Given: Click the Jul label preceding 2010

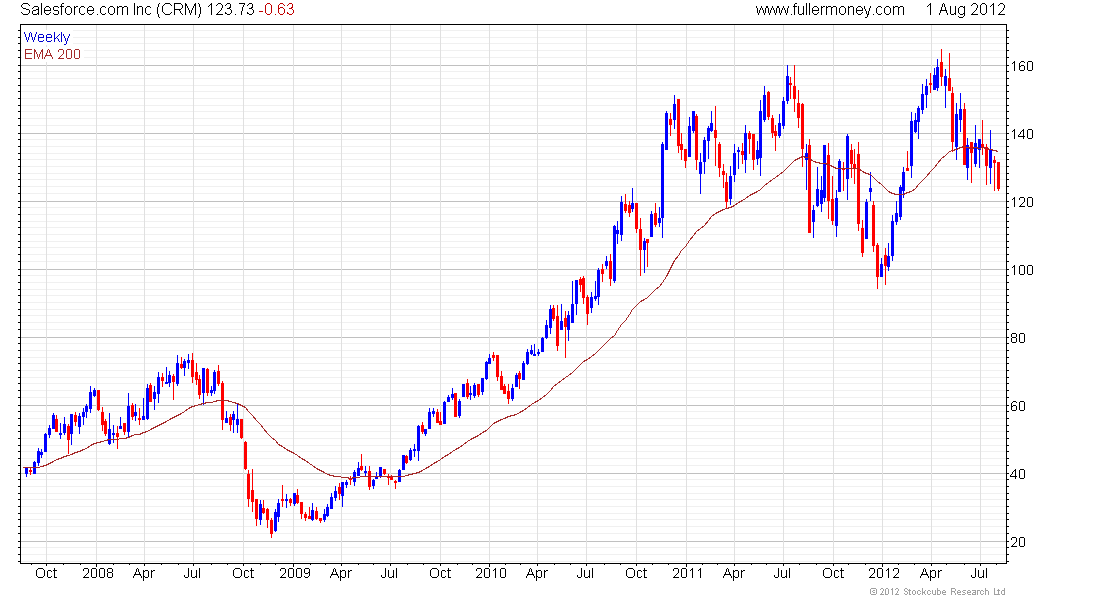Looking at the screenshot, I should (x=389, y=573).
